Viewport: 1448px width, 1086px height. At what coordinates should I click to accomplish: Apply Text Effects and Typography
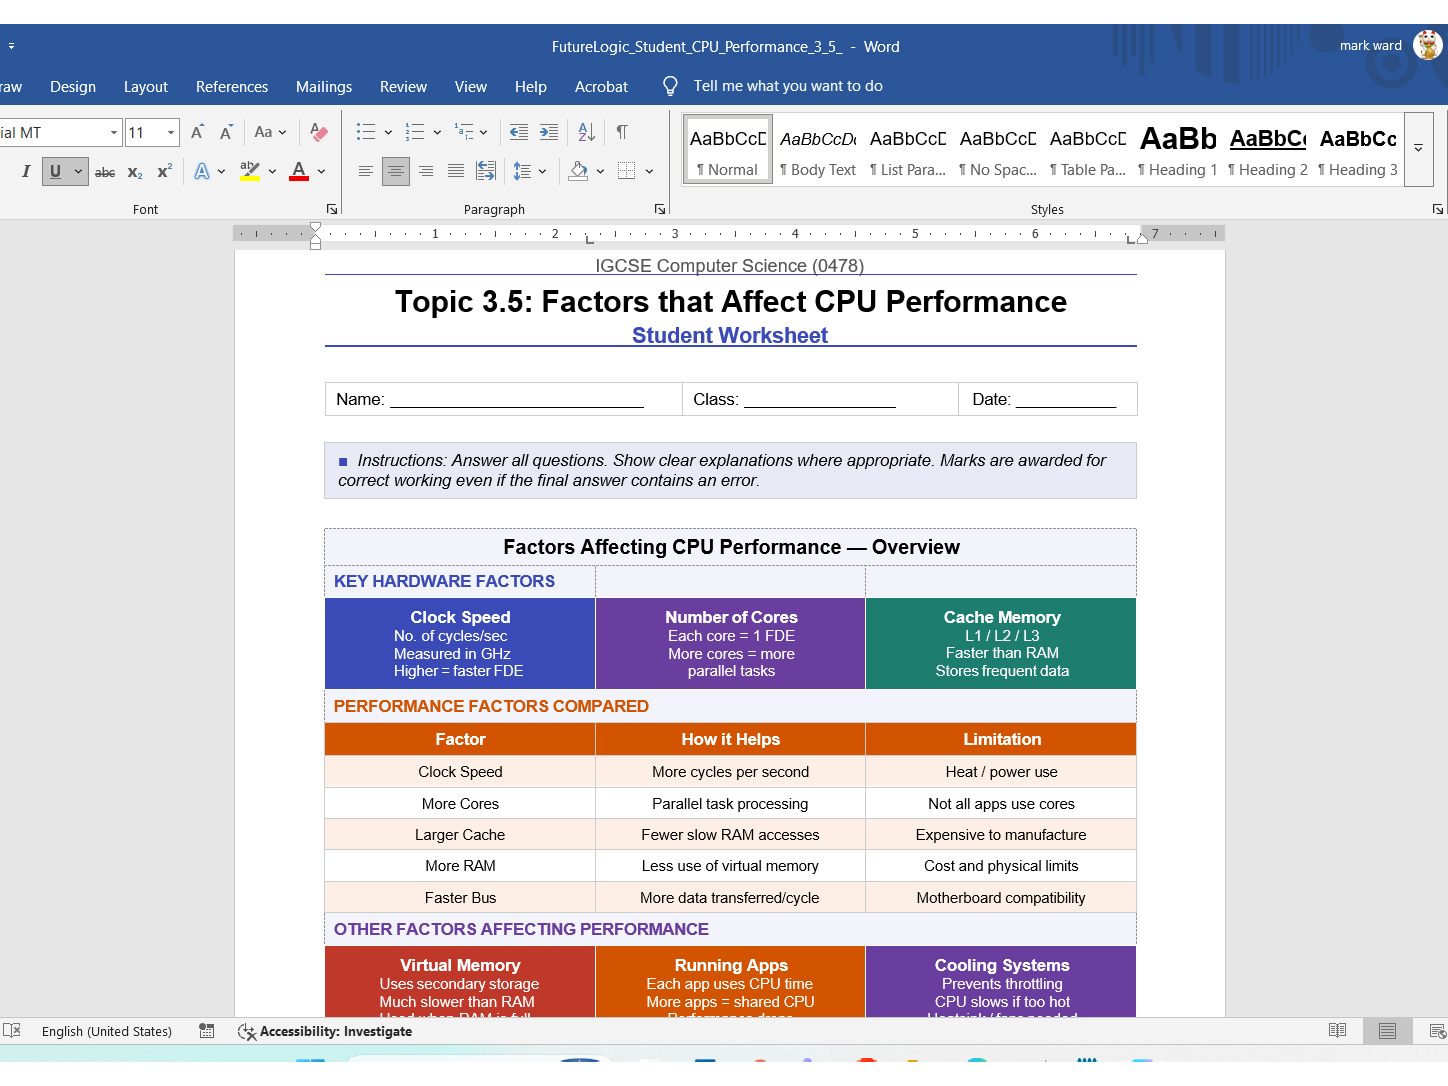202,171
